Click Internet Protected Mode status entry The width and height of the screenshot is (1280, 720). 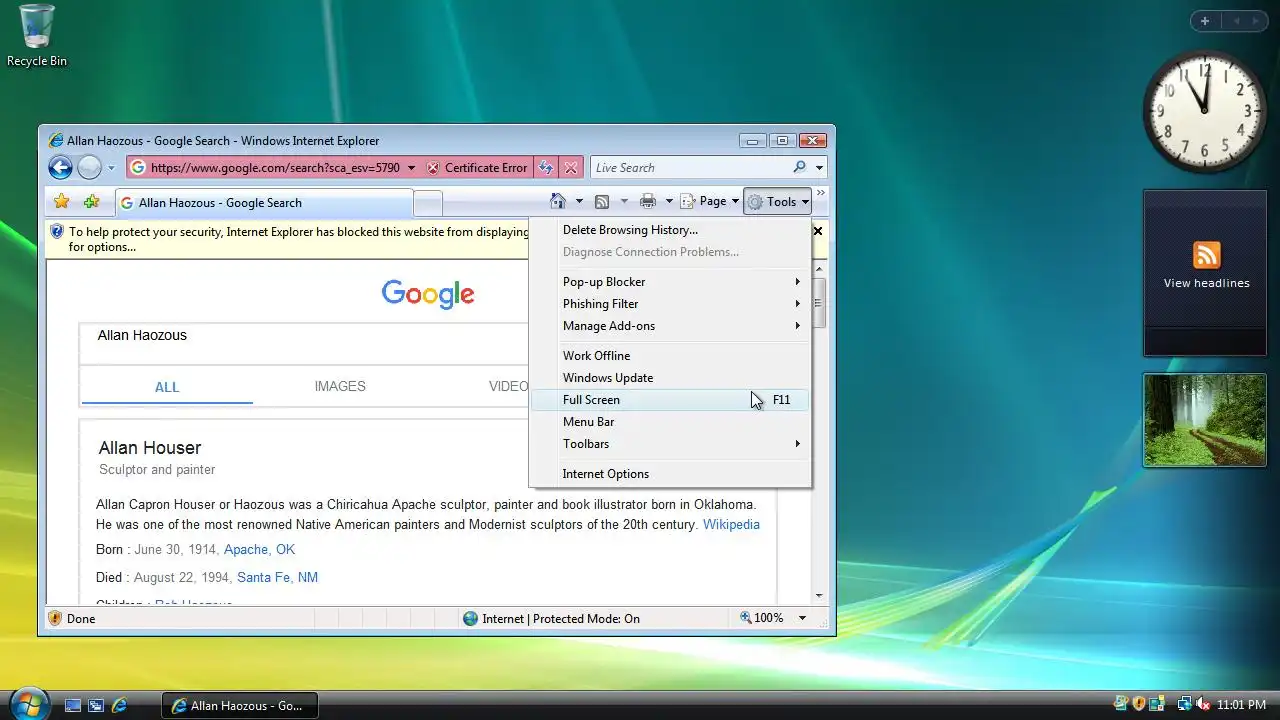pyautogui.click(x=551, y=618)
